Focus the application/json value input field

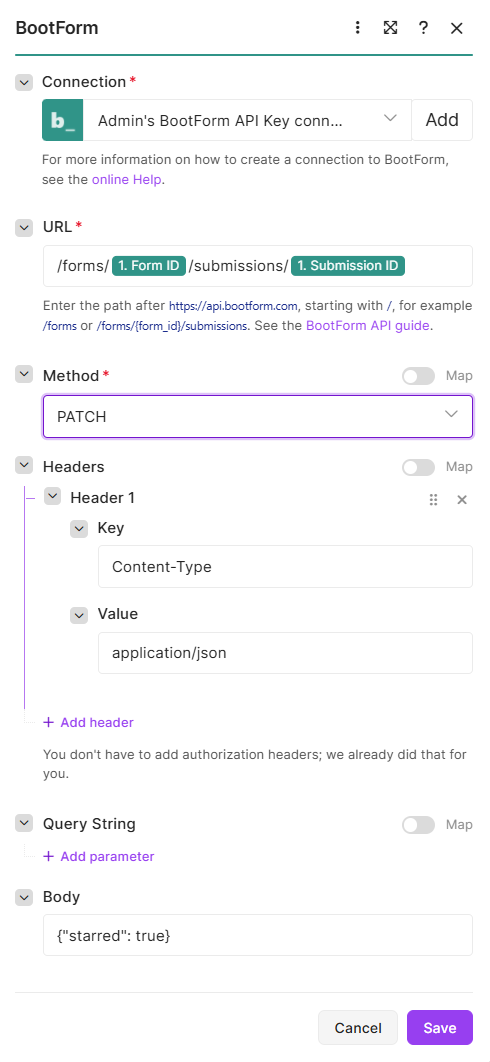pos(285,654)
